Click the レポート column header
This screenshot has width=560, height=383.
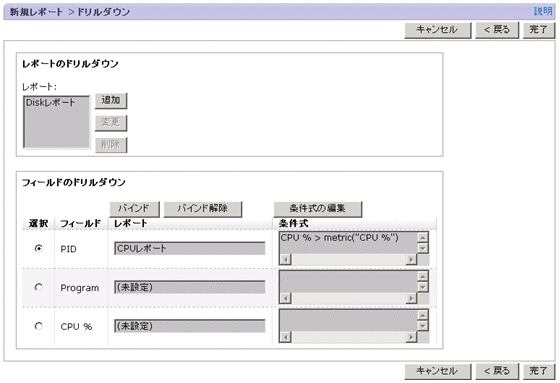click(x=130, y=224)
